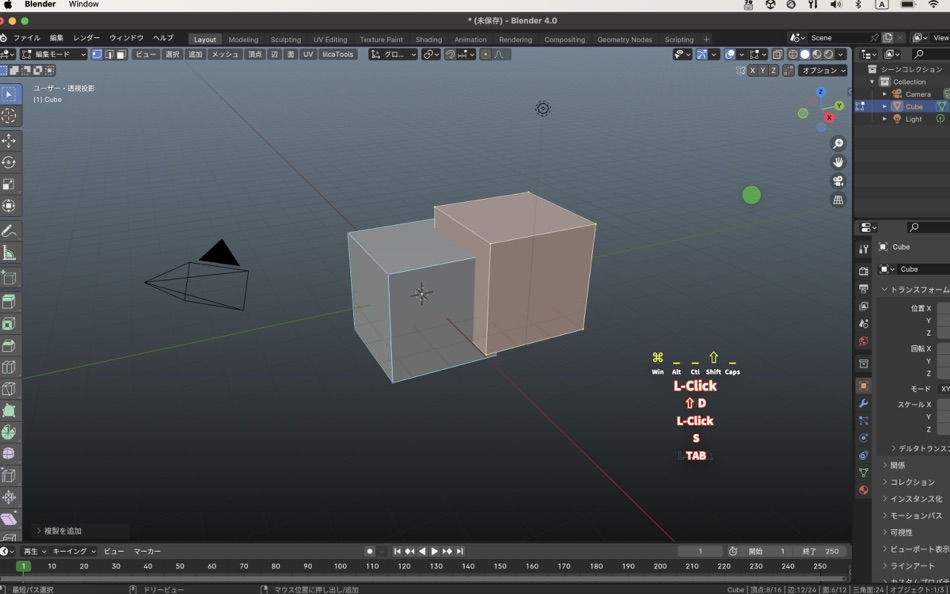Viewport: 950px width, 594px height.
Task: Select the Rotate tool
Action: tap(9, 162)
